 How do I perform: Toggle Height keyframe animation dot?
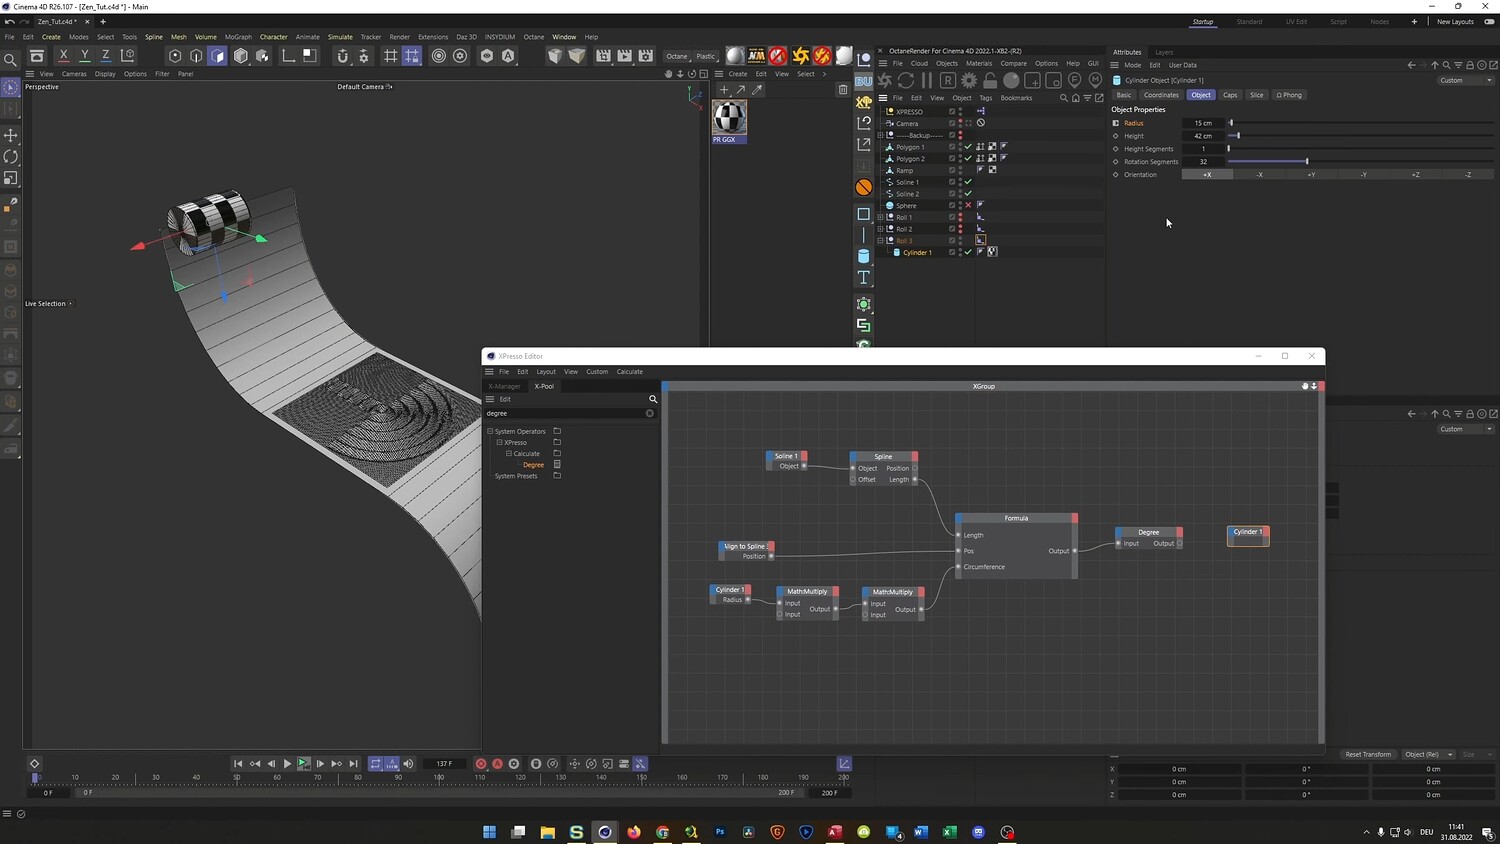[x=1116, y=136]
